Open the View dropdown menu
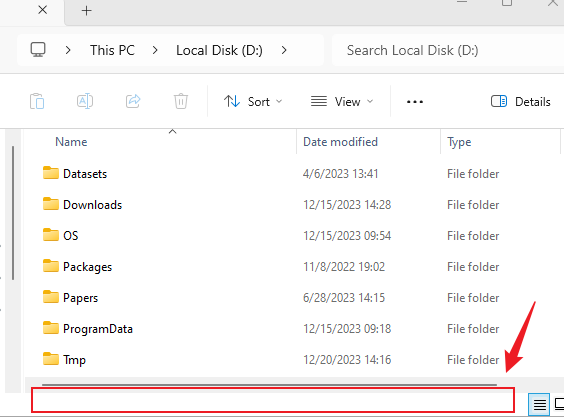564x417 pixels. point(342,102)
